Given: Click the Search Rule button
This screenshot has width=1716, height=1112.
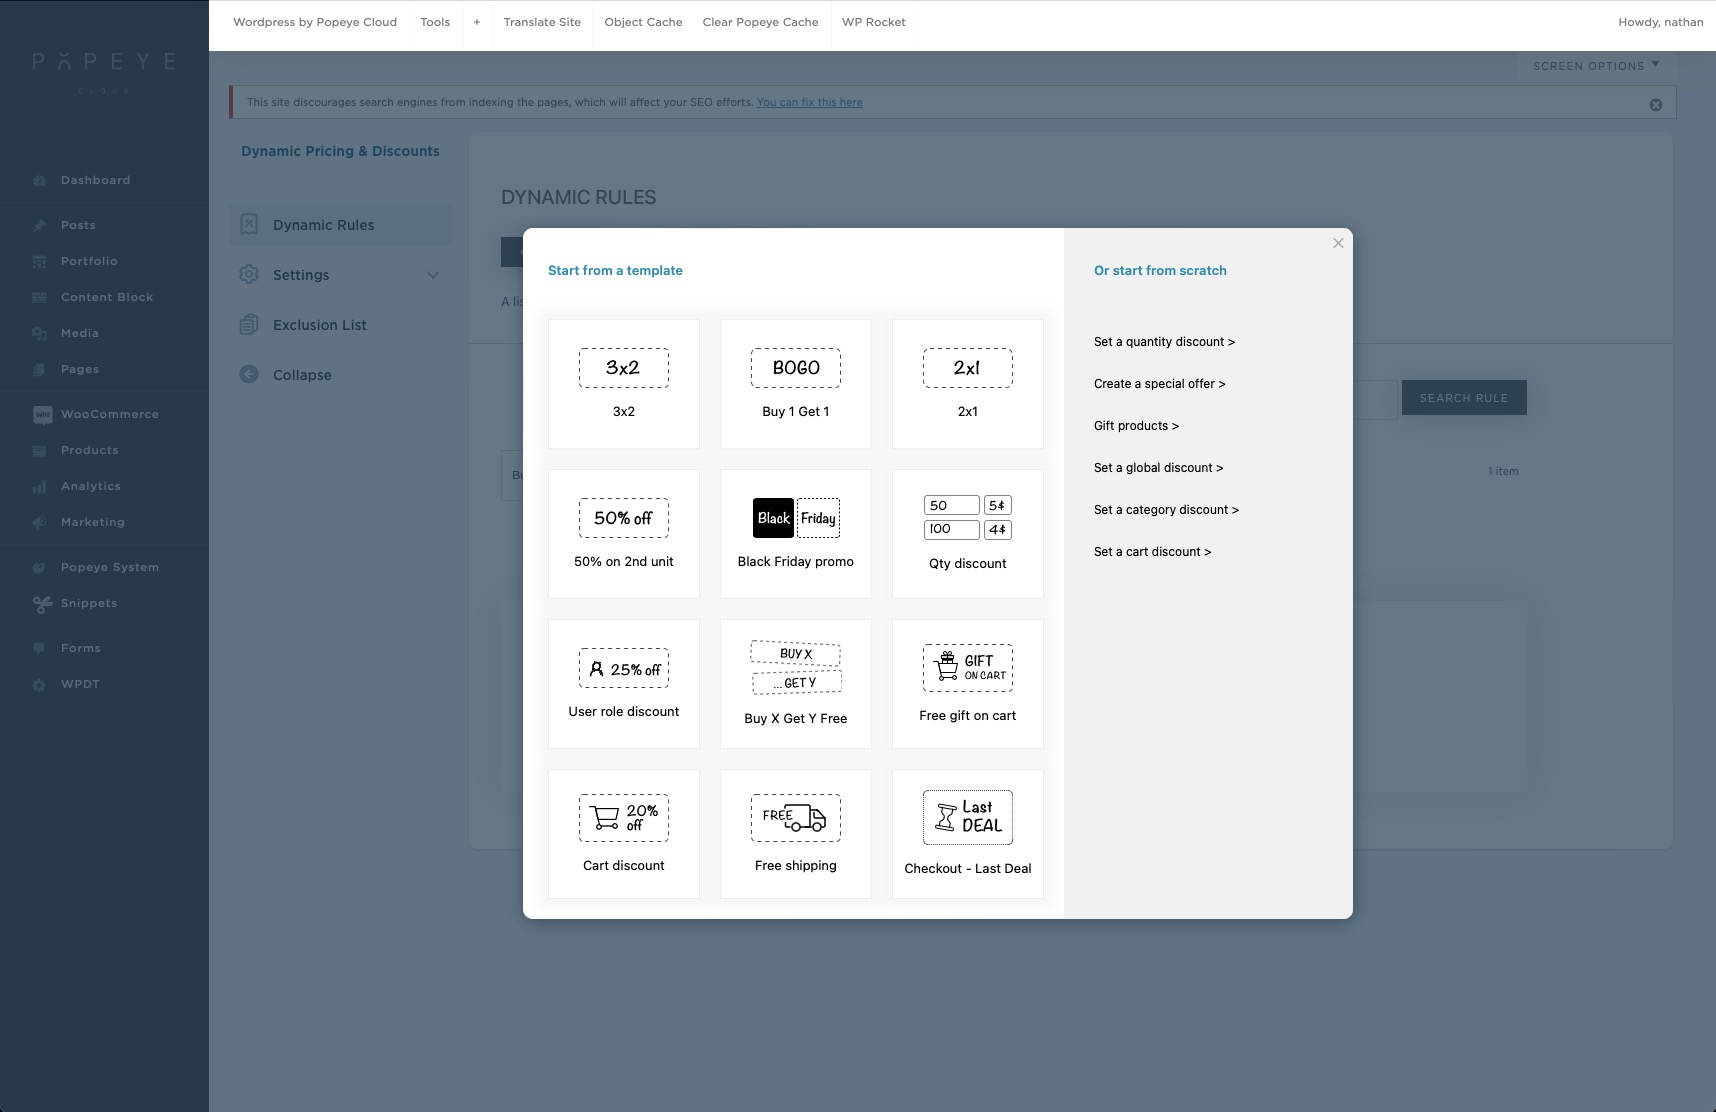Looking at the screenshot, I should [x=1464, y=398].
